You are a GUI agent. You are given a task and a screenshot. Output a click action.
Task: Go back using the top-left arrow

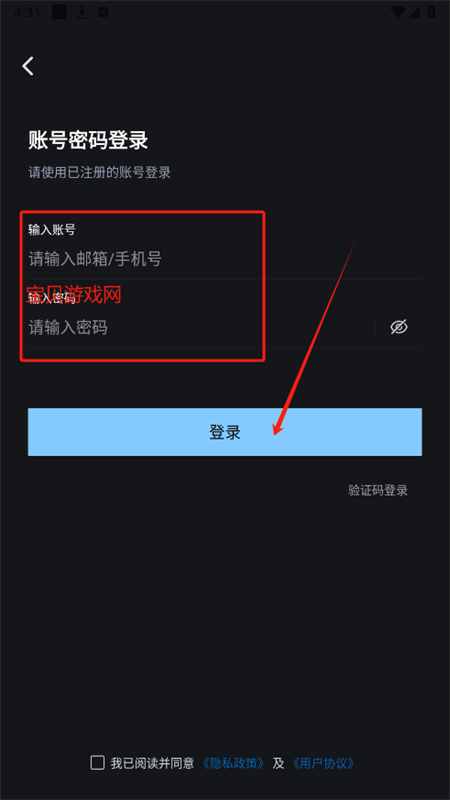tap(28, 66)
